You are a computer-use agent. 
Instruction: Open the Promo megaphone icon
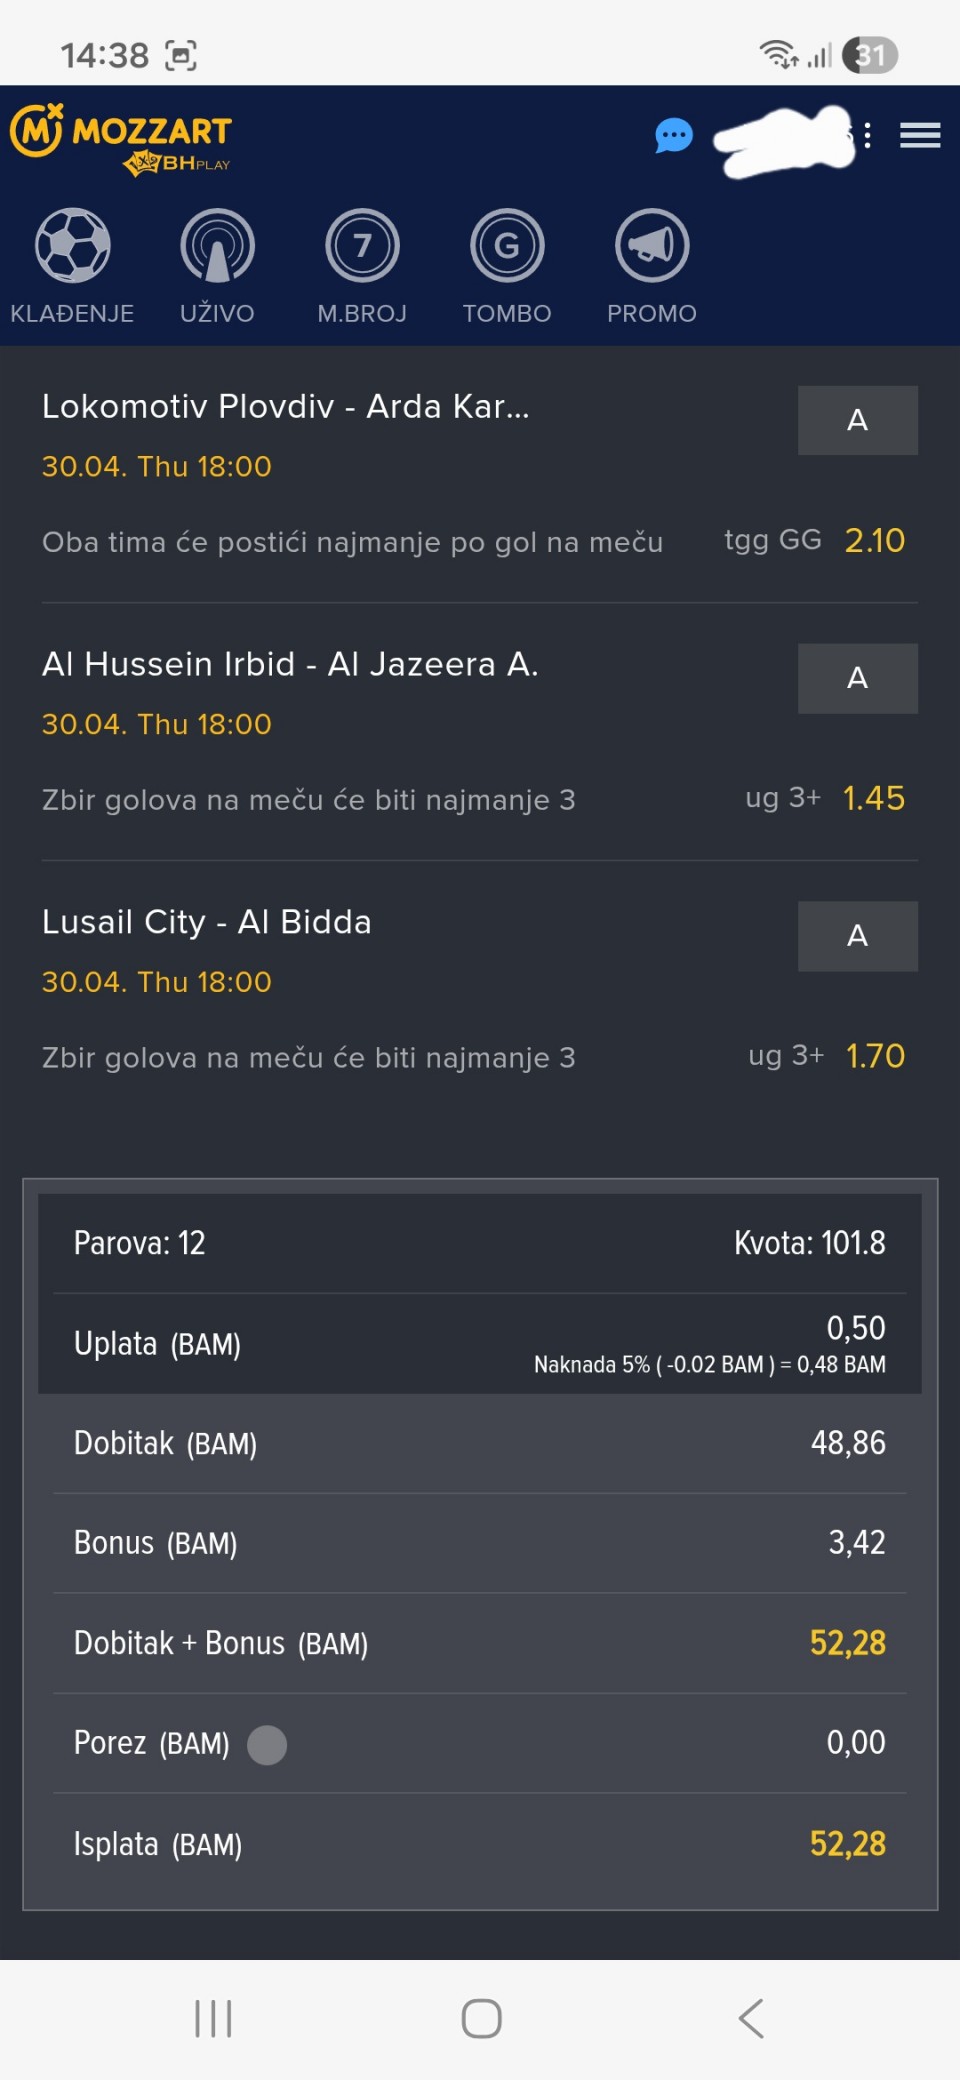(x=652, y=246)
